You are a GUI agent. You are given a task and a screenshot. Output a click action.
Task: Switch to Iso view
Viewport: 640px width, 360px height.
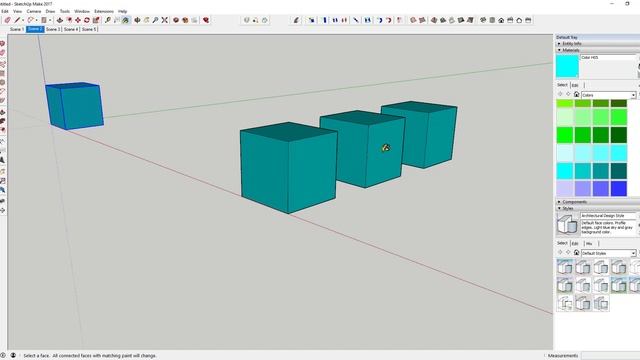click(x=483, y=20)
